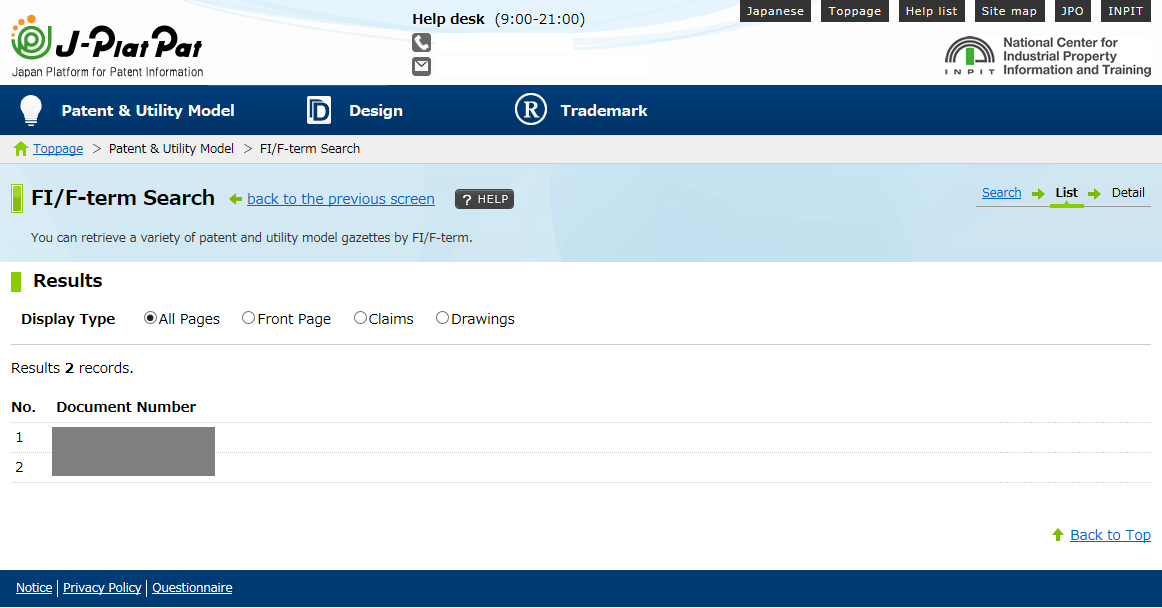Image resolution: width=1162 pixels, height=608 pixels.
Task: Click the help desk email envelope icon
Action: [421, 66]
